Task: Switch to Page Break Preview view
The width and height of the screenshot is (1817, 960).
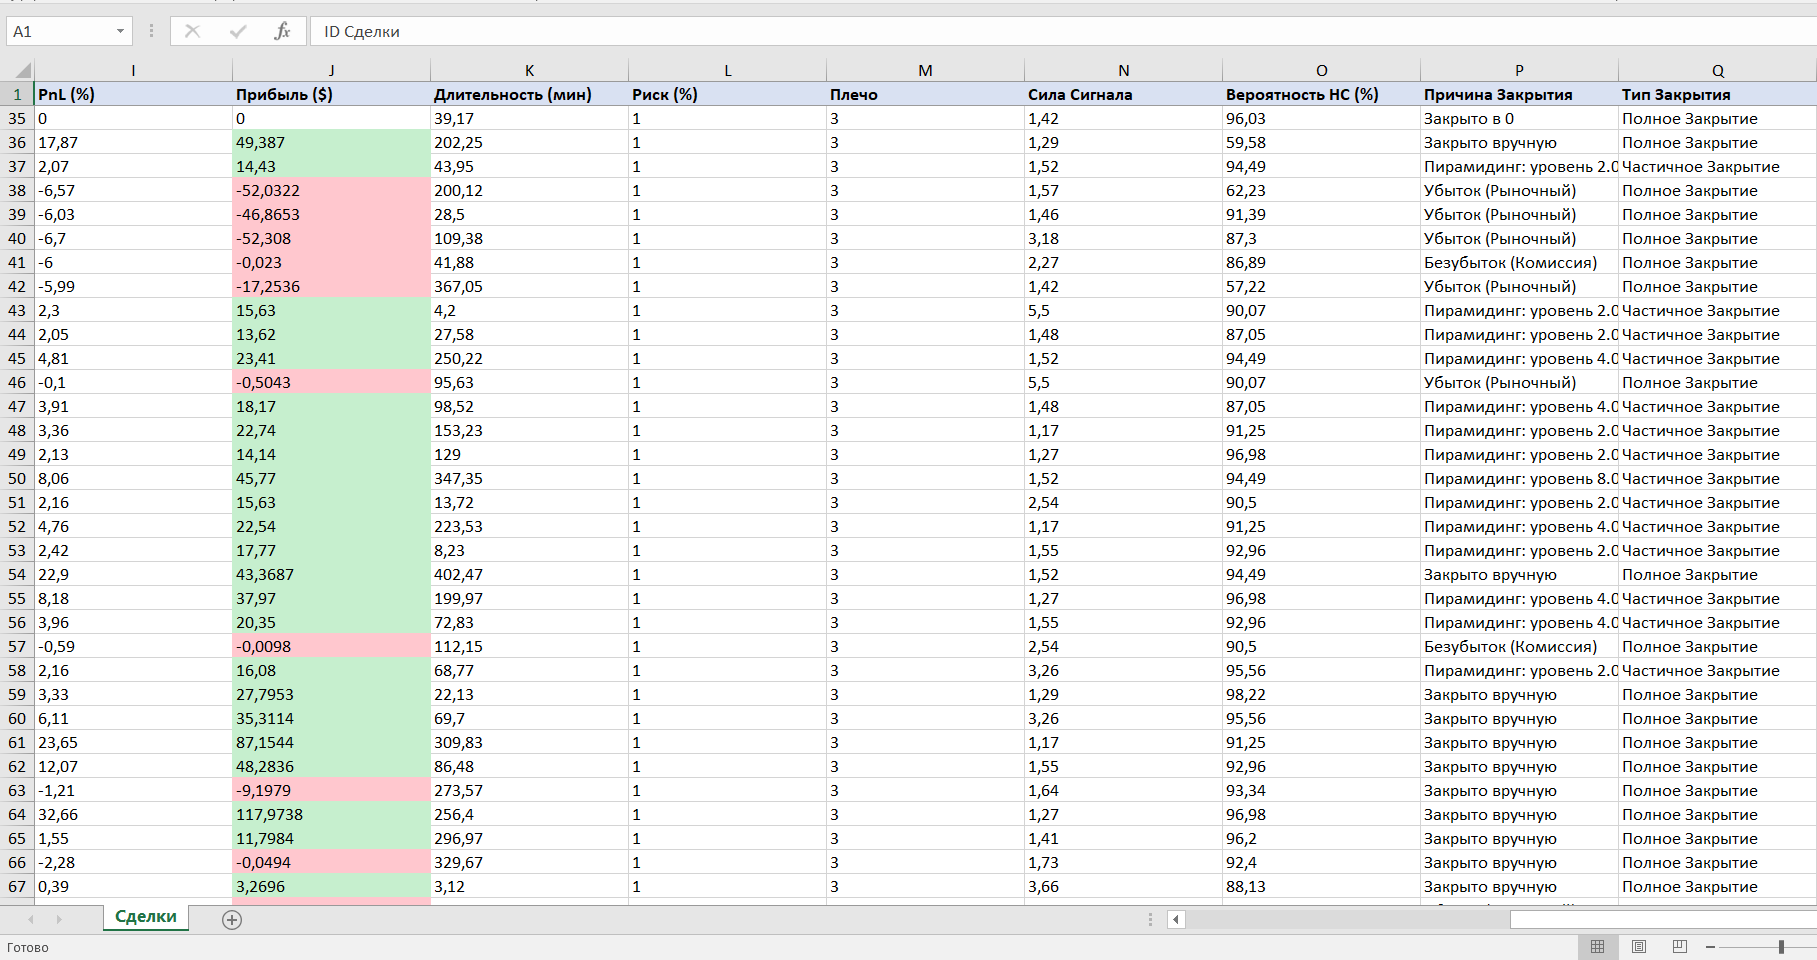Action: [1680, 946]
